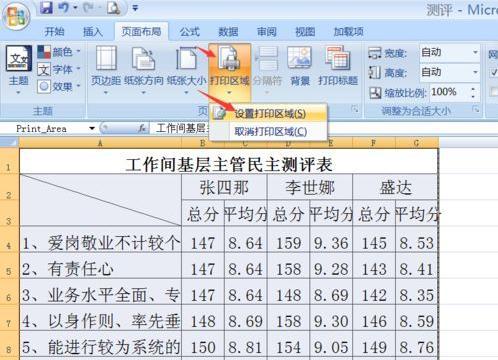Choose 取消打印区域(C) from the menu
The image size is (498, 360).
[x=269, y=132]
